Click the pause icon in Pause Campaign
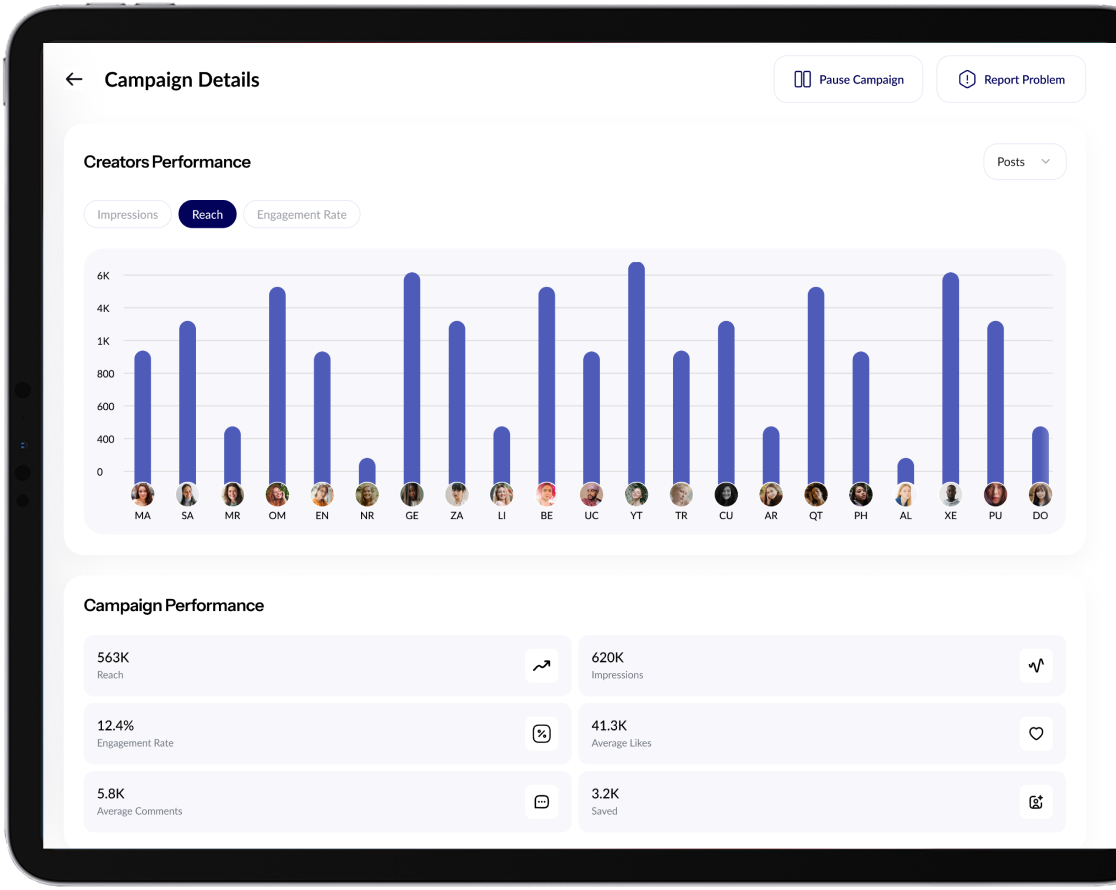 [802, 80]
